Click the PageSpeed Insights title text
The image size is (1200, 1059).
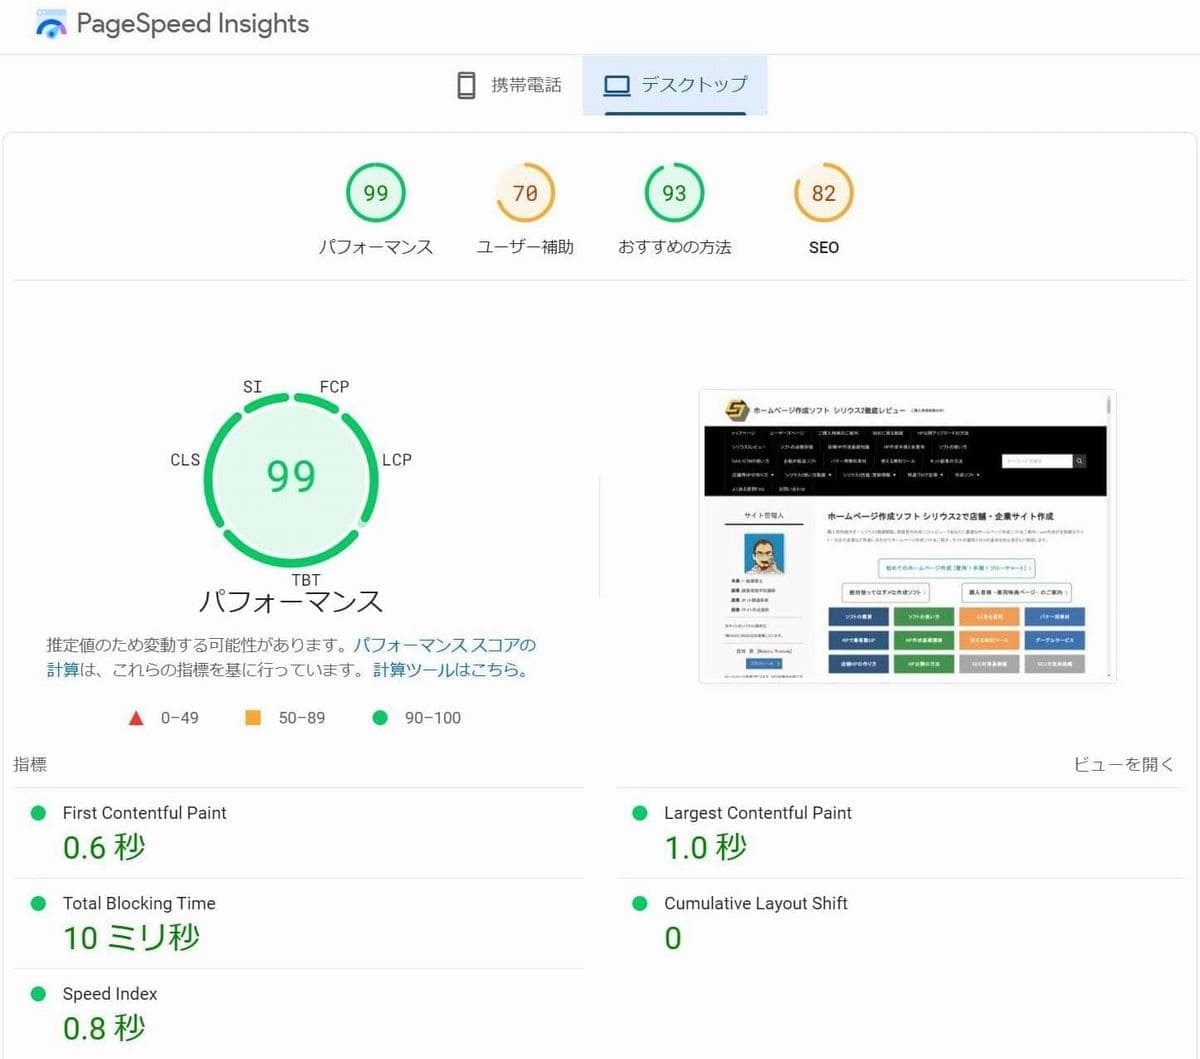193,25
